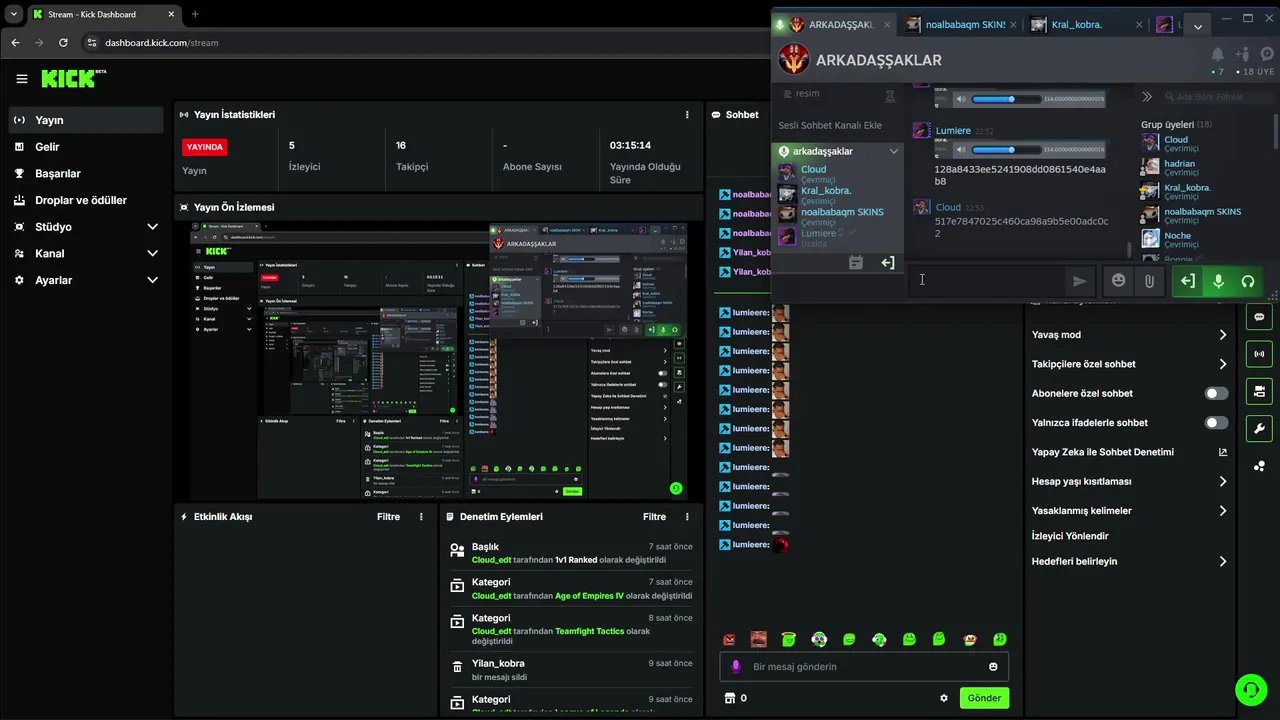
Task: Collapse the group members panel double-chevron
Action: click(x=1147, y=97)
